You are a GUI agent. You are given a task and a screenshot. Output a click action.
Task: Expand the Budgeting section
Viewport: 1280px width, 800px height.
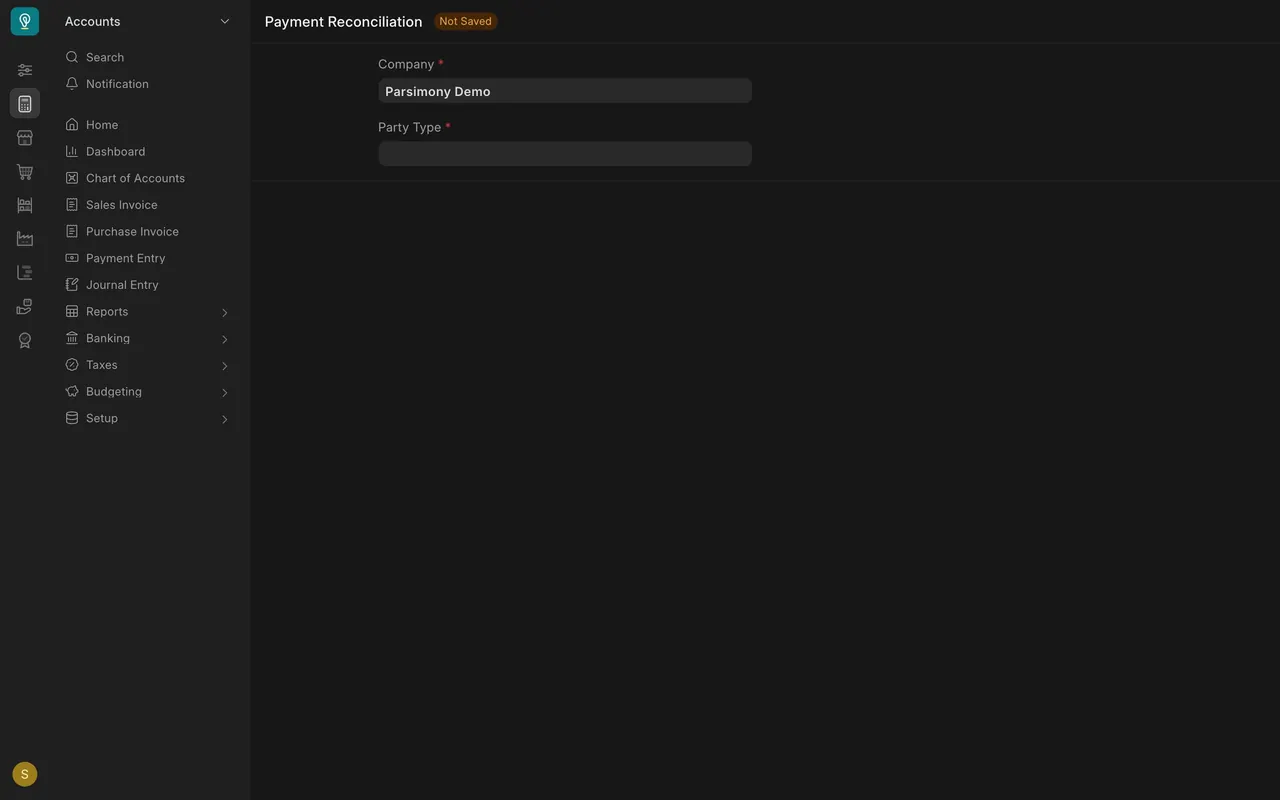(x=148, y=392)
